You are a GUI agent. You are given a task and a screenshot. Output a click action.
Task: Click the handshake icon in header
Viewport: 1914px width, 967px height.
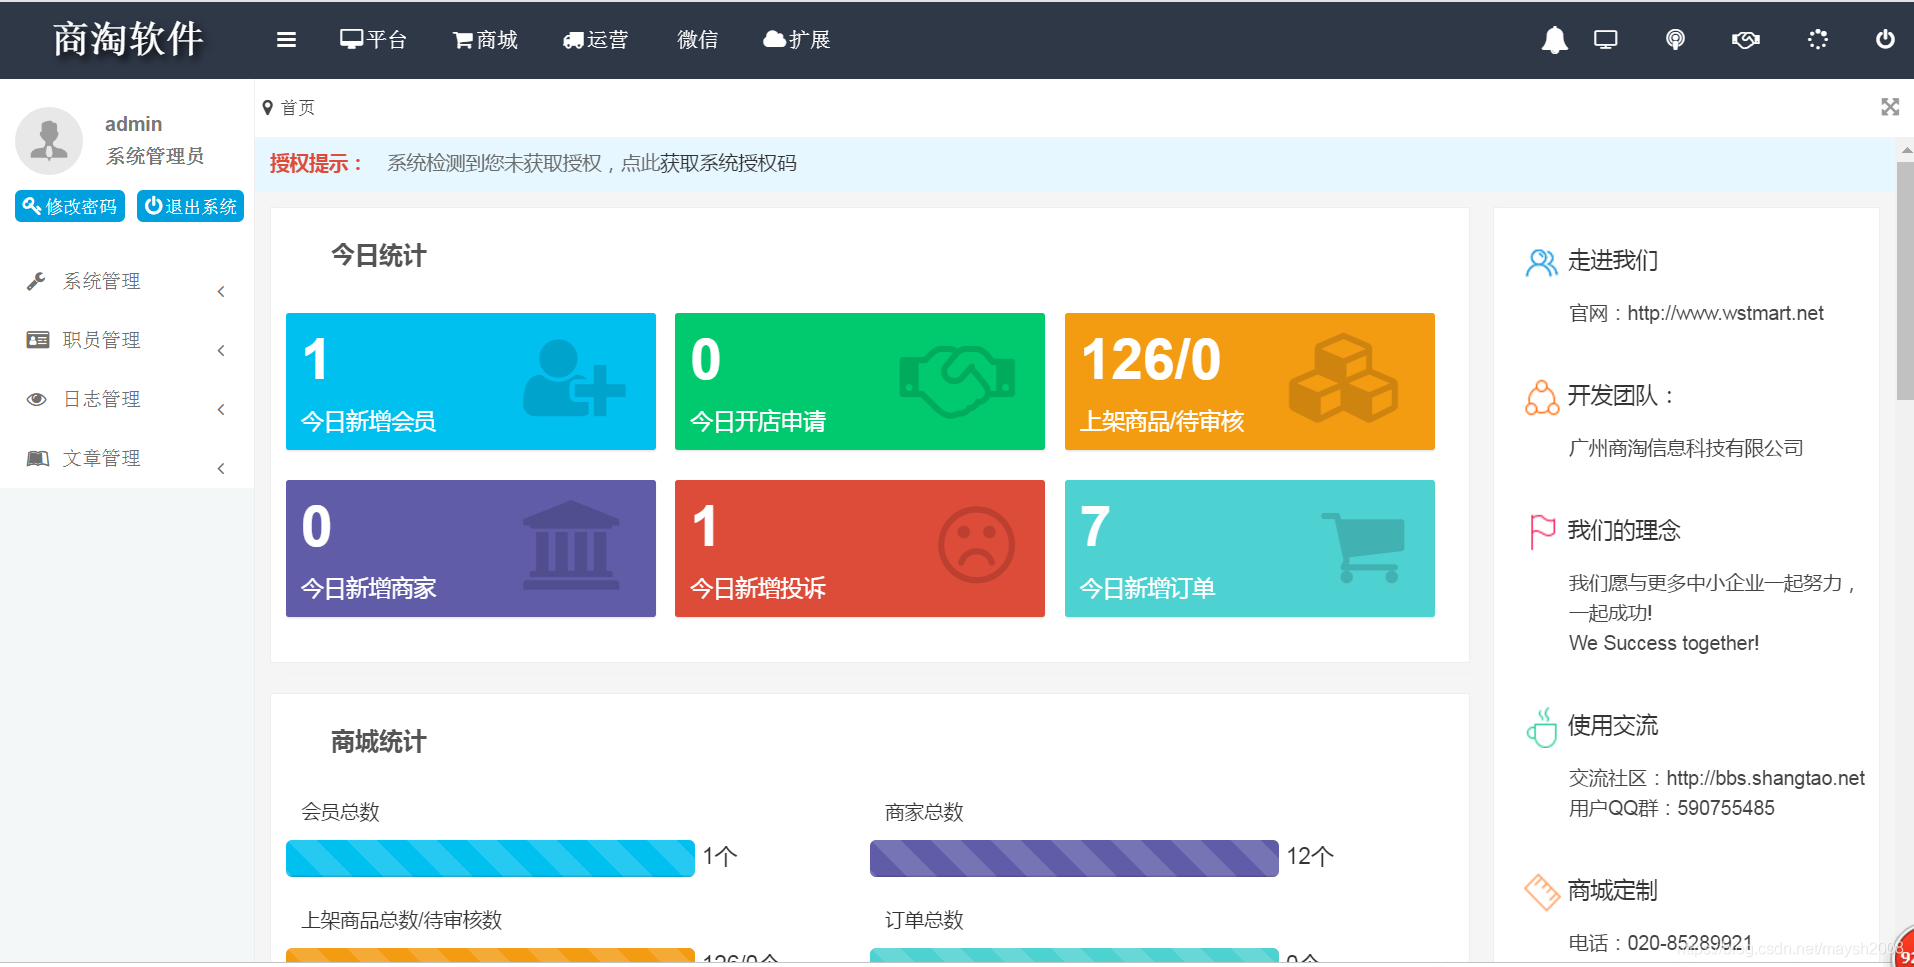(1746, 40)
